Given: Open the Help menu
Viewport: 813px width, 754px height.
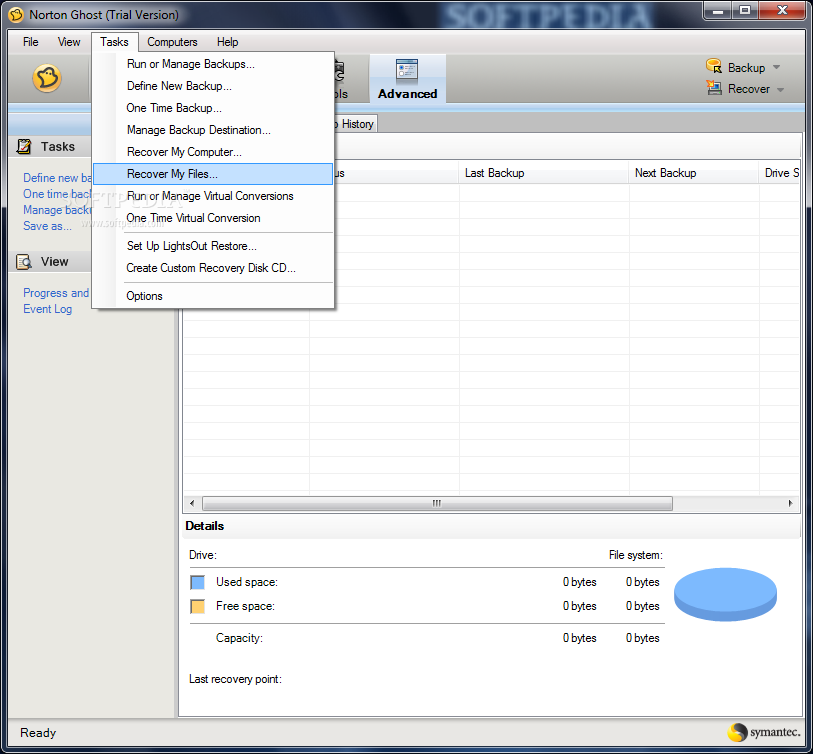Looking at the screenshot, I should 227,42.
